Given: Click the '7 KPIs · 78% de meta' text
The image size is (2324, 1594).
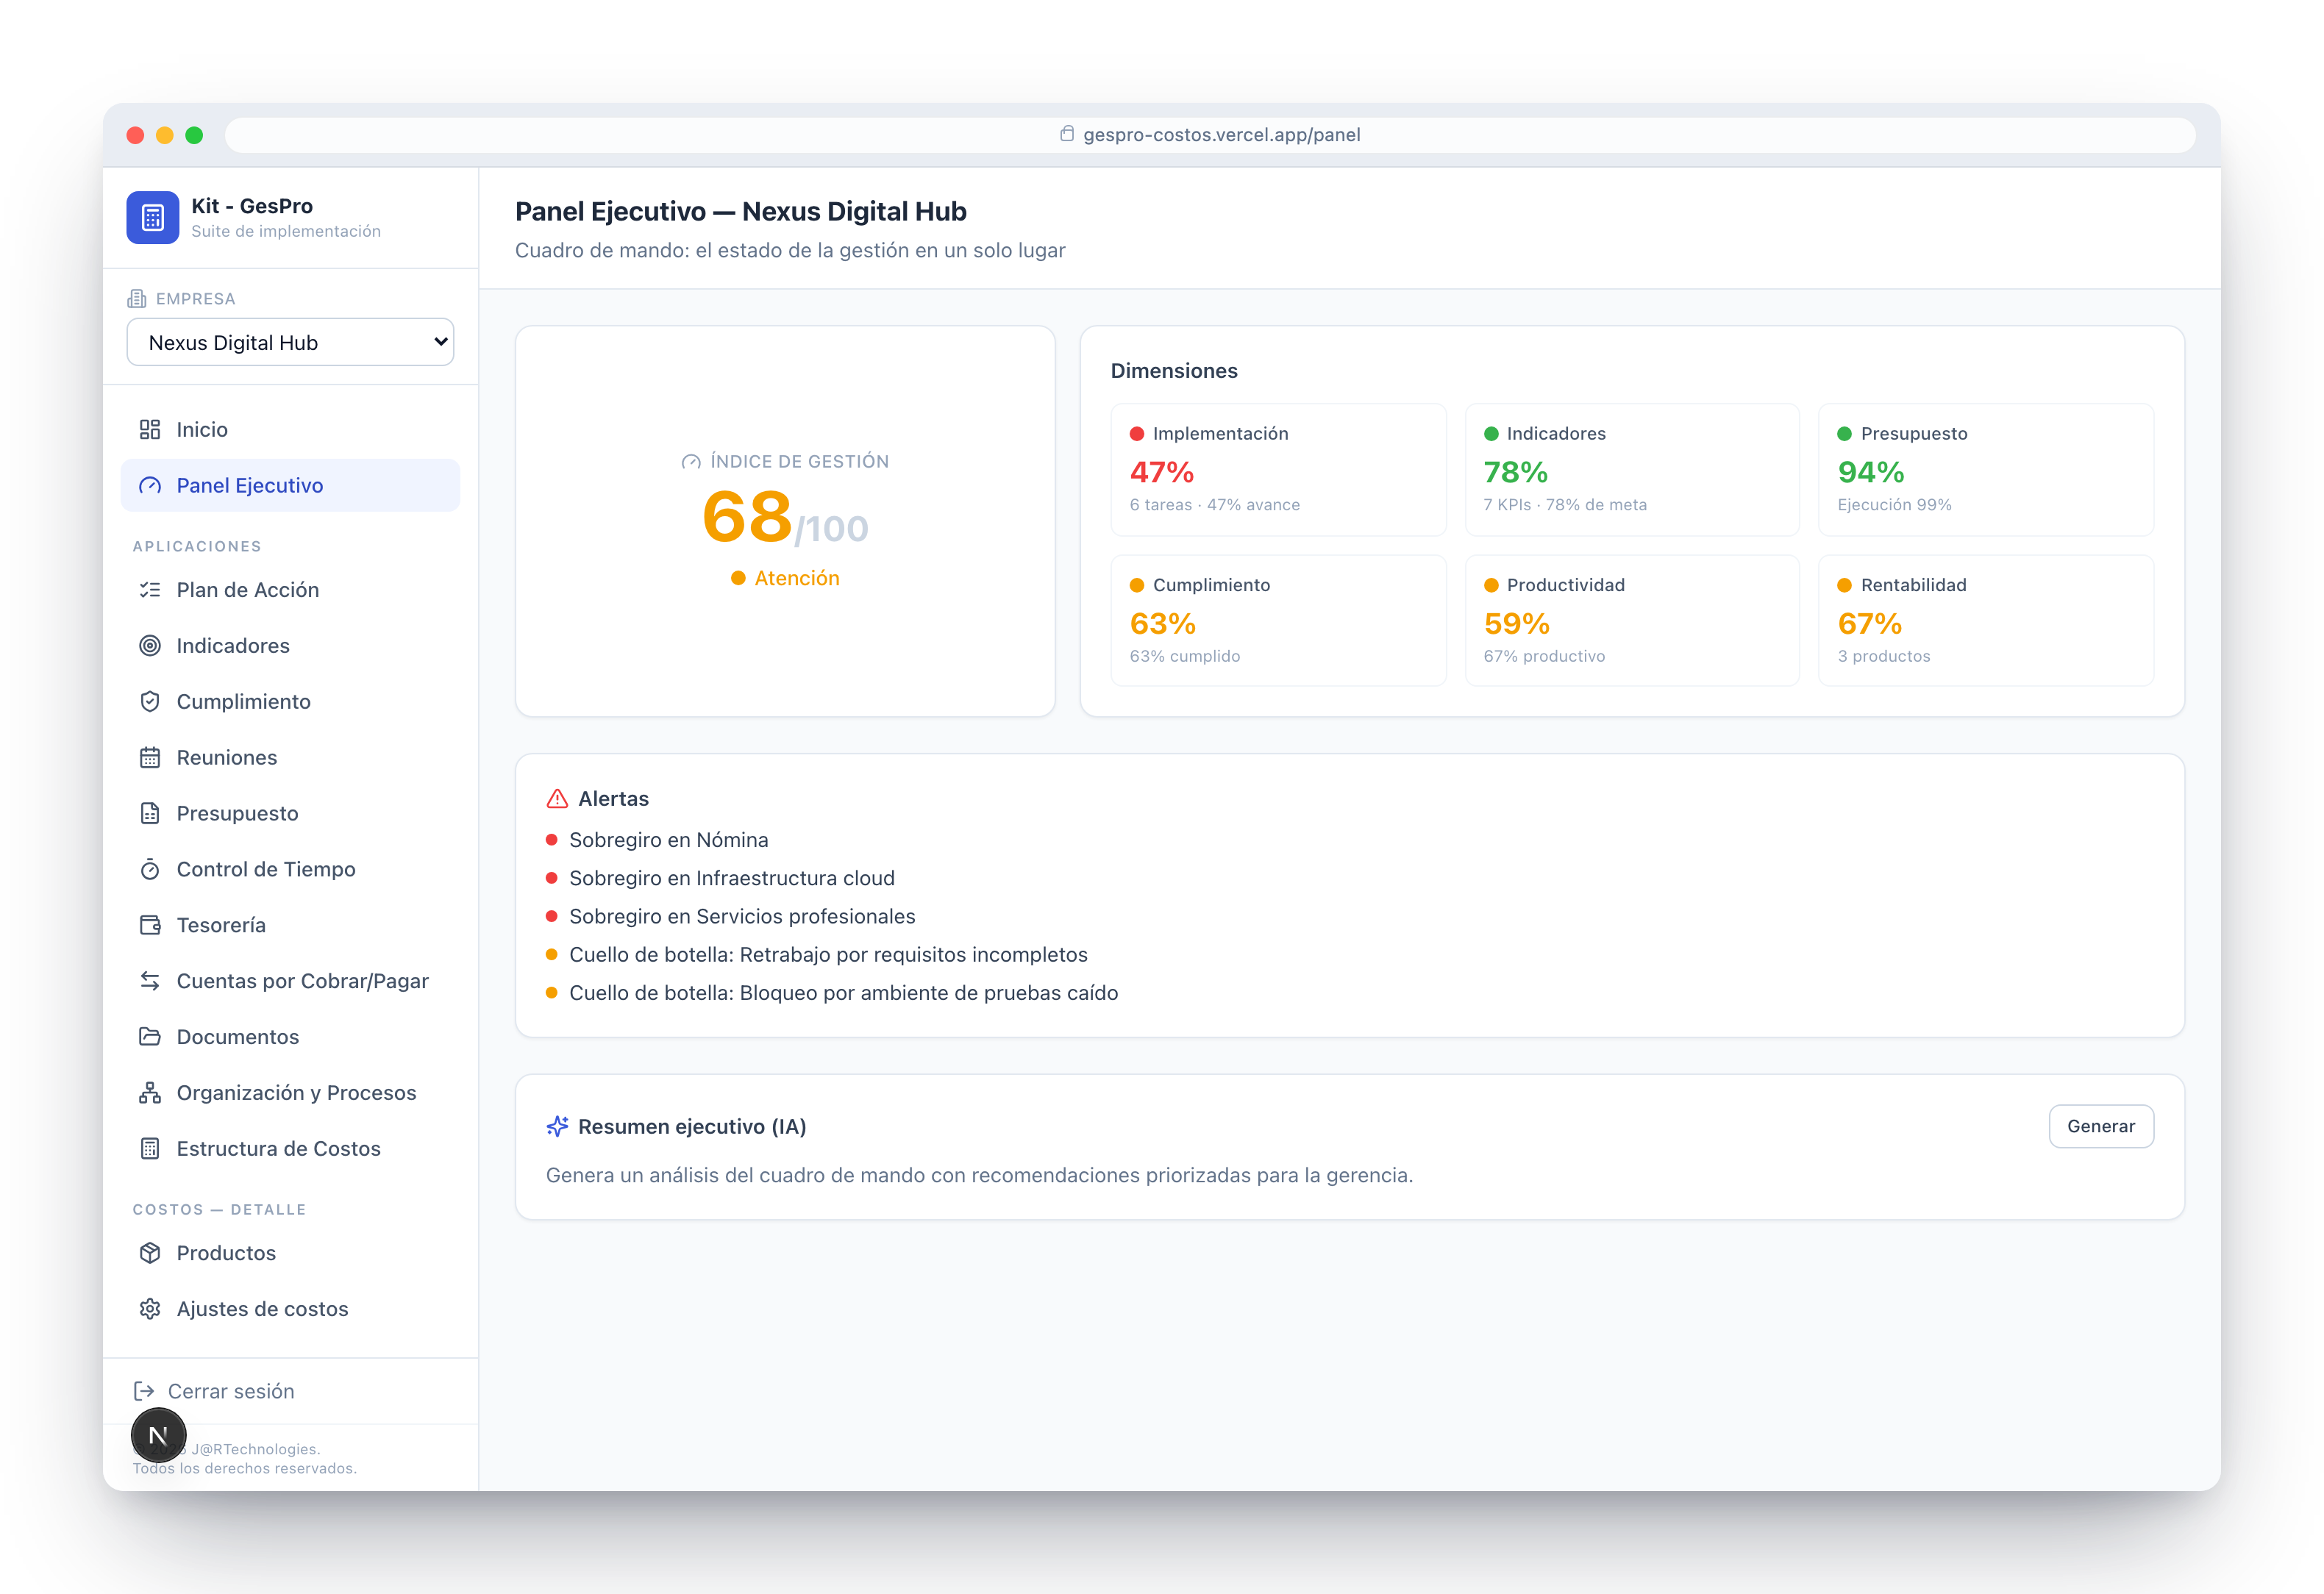Looking at the screenshot, I should [1564, 505].
